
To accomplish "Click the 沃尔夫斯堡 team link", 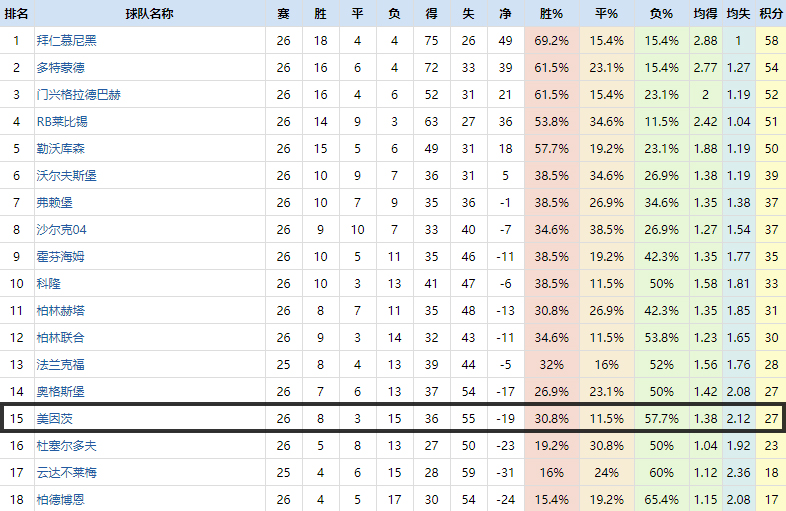I will pos(66,176).
